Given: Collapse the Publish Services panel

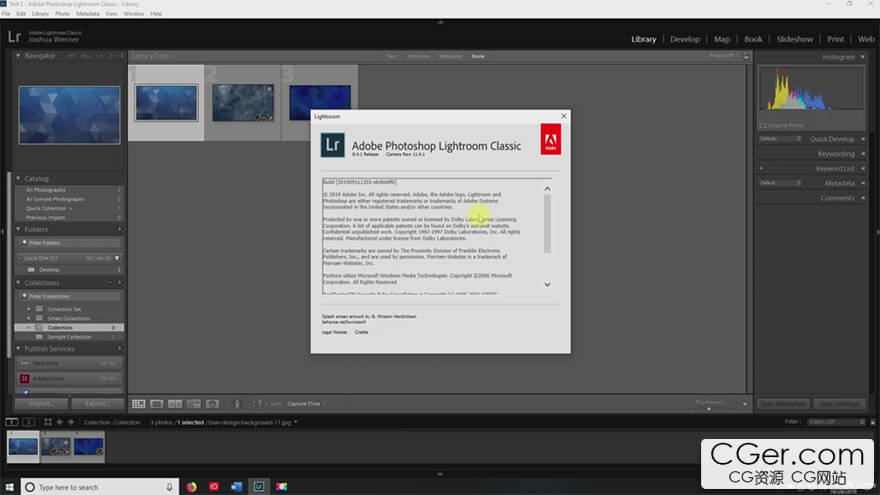Looking at the screenshot, I should point(18,349).
